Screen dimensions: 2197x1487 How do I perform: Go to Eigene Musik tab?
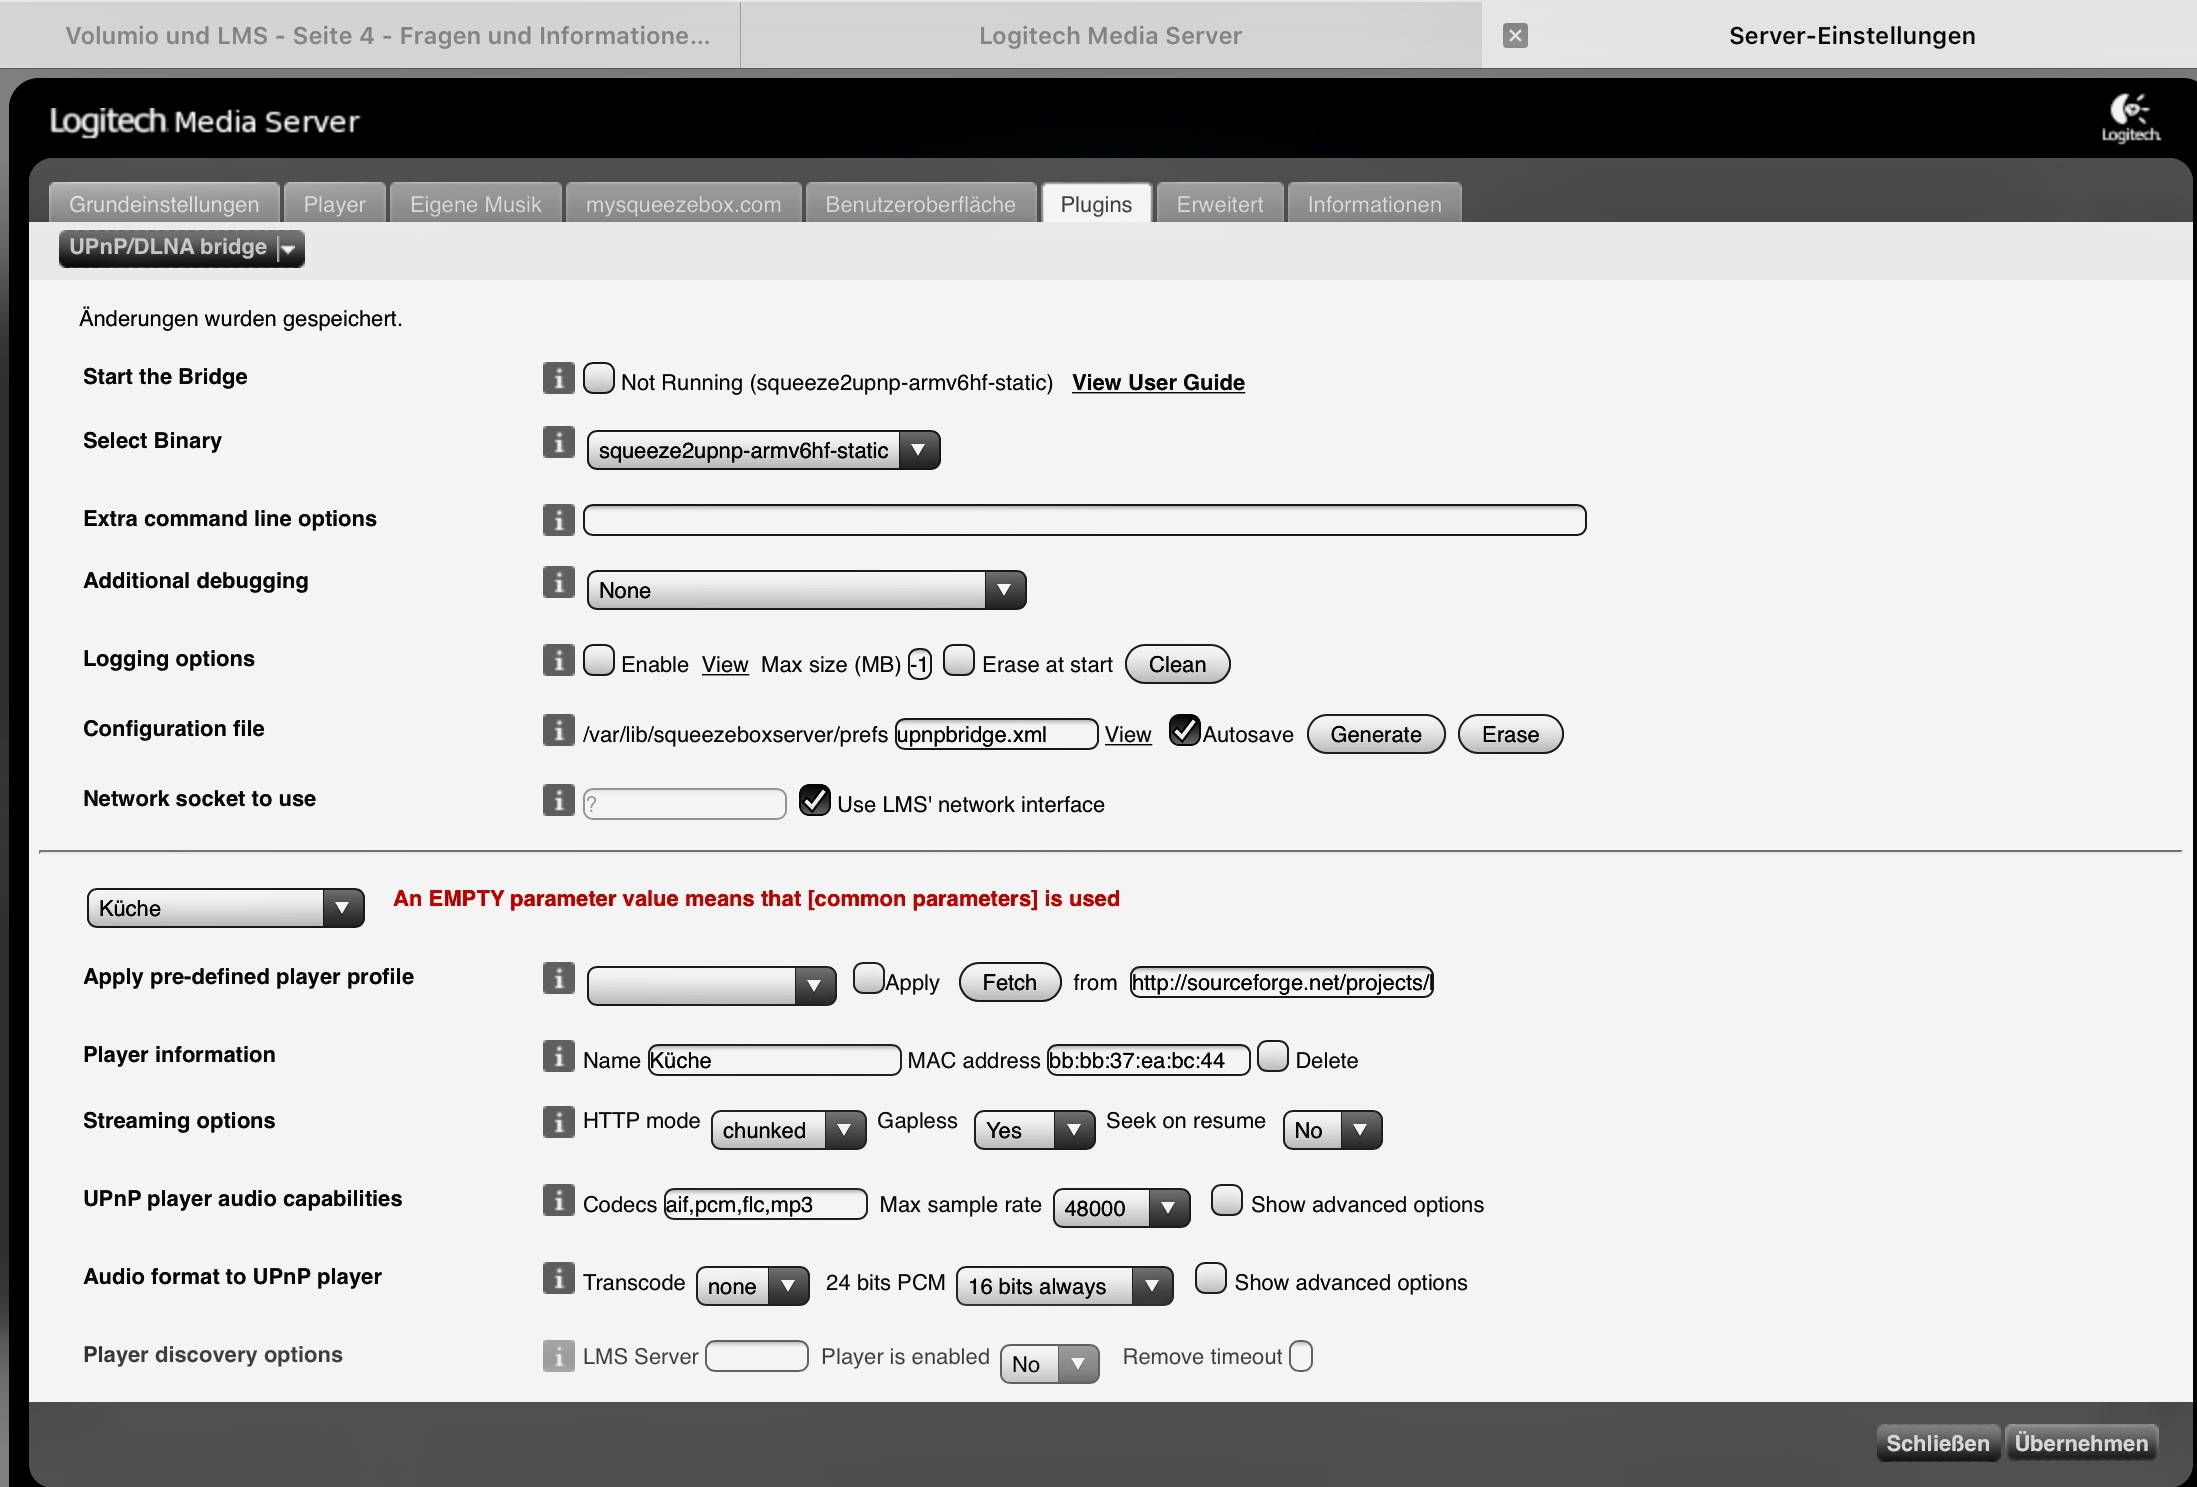[x=476, y=204]
